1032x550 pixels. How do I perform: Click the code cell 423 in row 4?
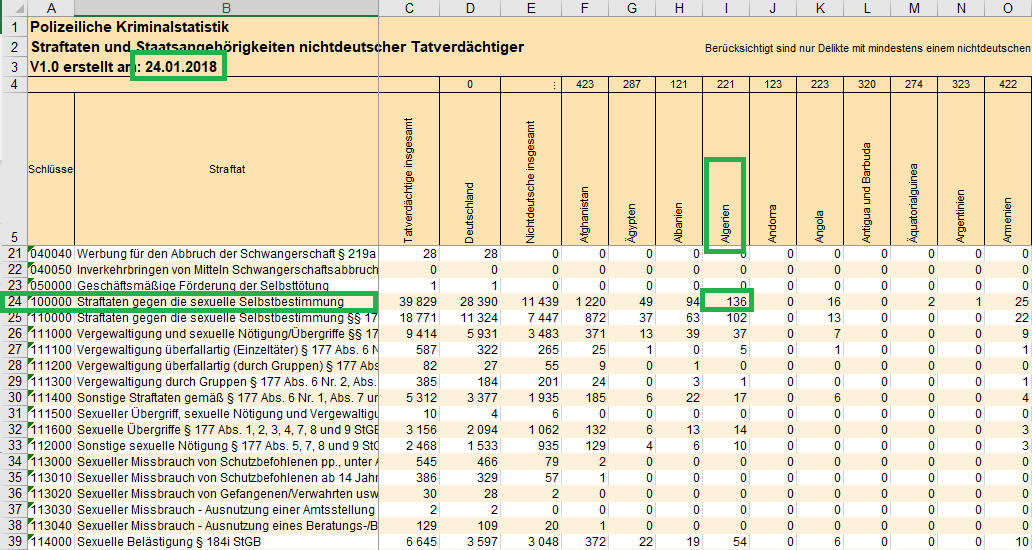pyautogui.click(x=585, y=85)
